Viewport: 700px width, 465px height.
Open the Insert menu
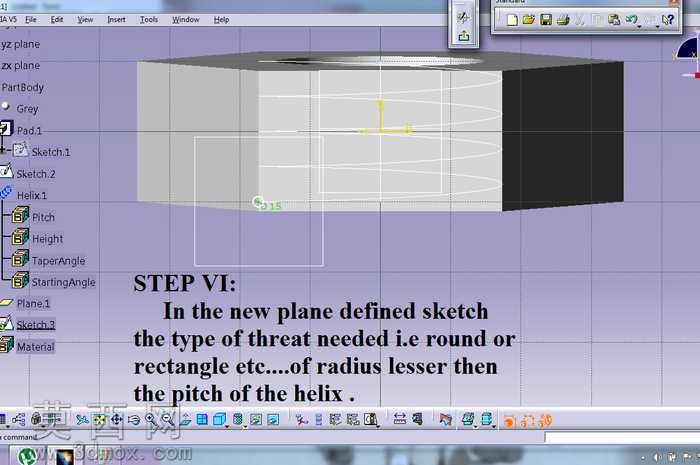click(116, 20)
